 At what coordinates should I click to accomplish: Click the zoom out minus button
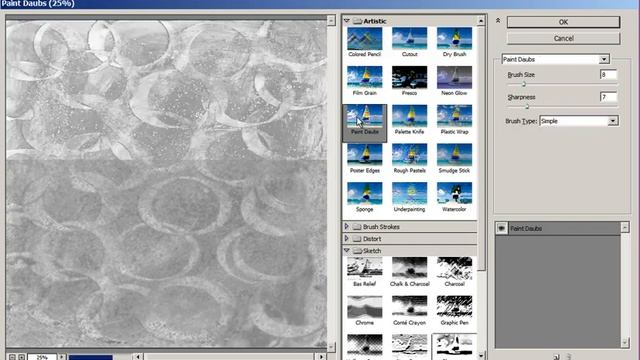(x=12, y=357)
